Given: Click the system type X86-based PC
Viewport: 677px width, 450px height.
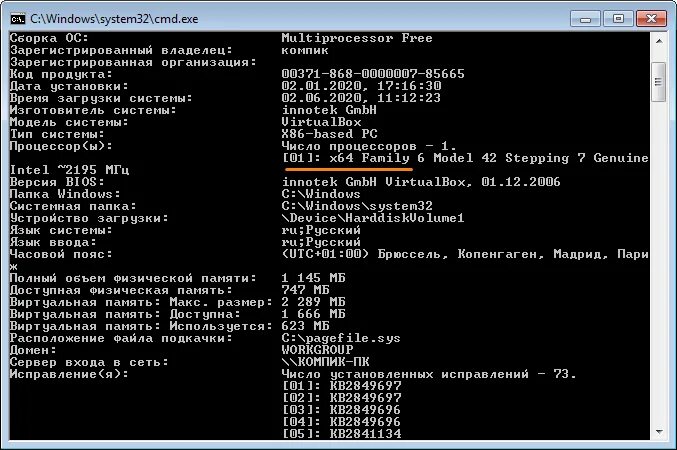Looking at the screenshot, I should click(329, 134).
